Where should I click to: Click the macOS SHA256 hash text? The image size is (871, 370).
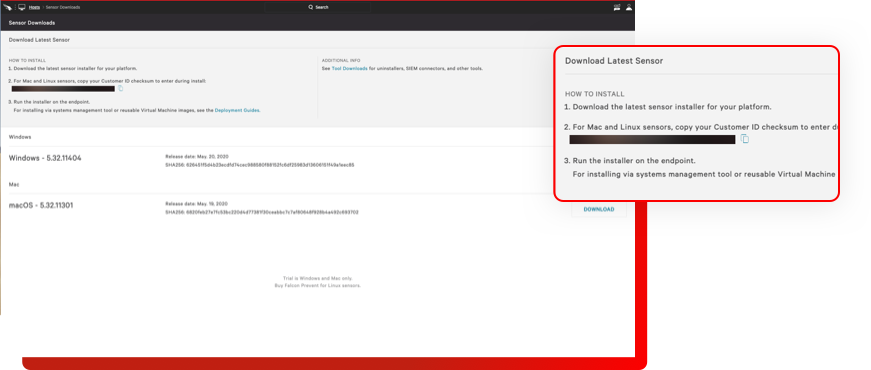coord(262,212)
